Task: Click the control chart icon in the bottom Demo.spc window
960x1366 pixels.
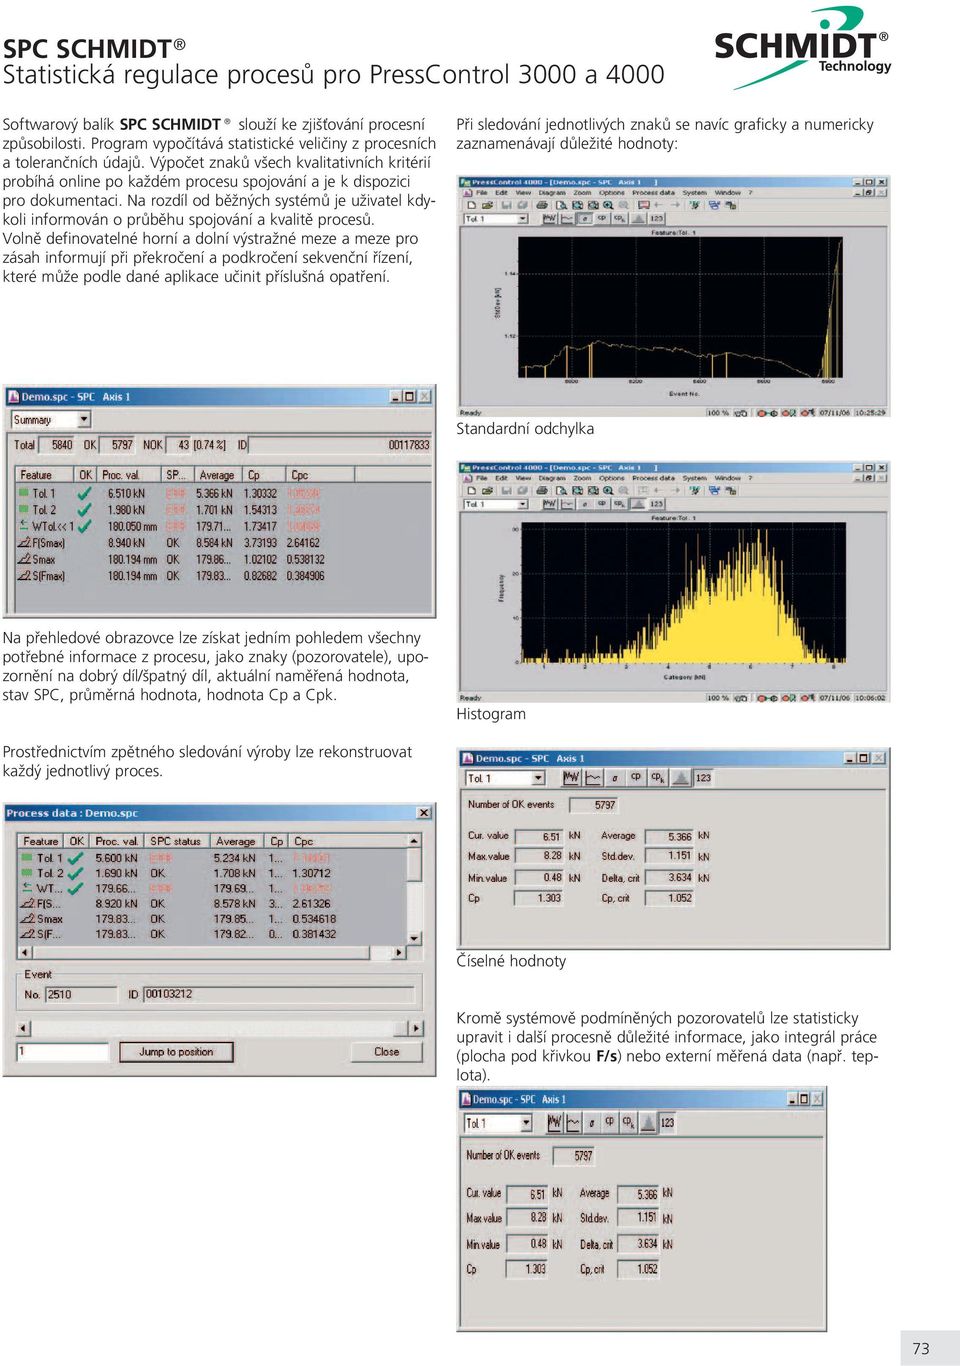Action: pyautogui.click(x=555, y=1123)
